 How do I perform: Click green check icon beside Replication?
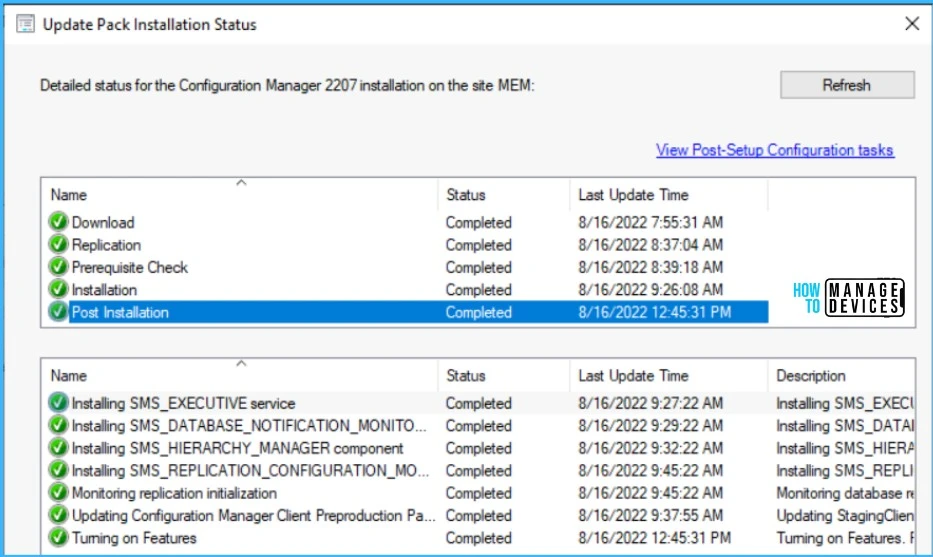58,245
